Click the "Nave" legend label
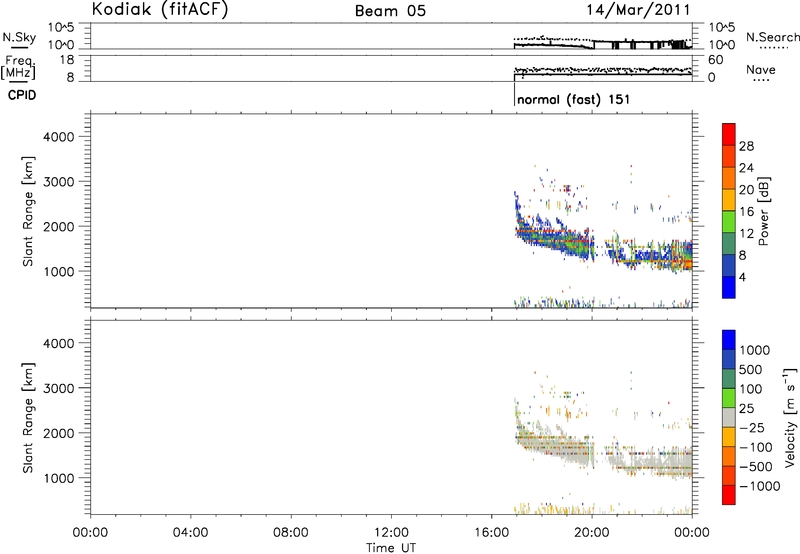800x554 pixels. pyautogui.click(x=761, y=69)
